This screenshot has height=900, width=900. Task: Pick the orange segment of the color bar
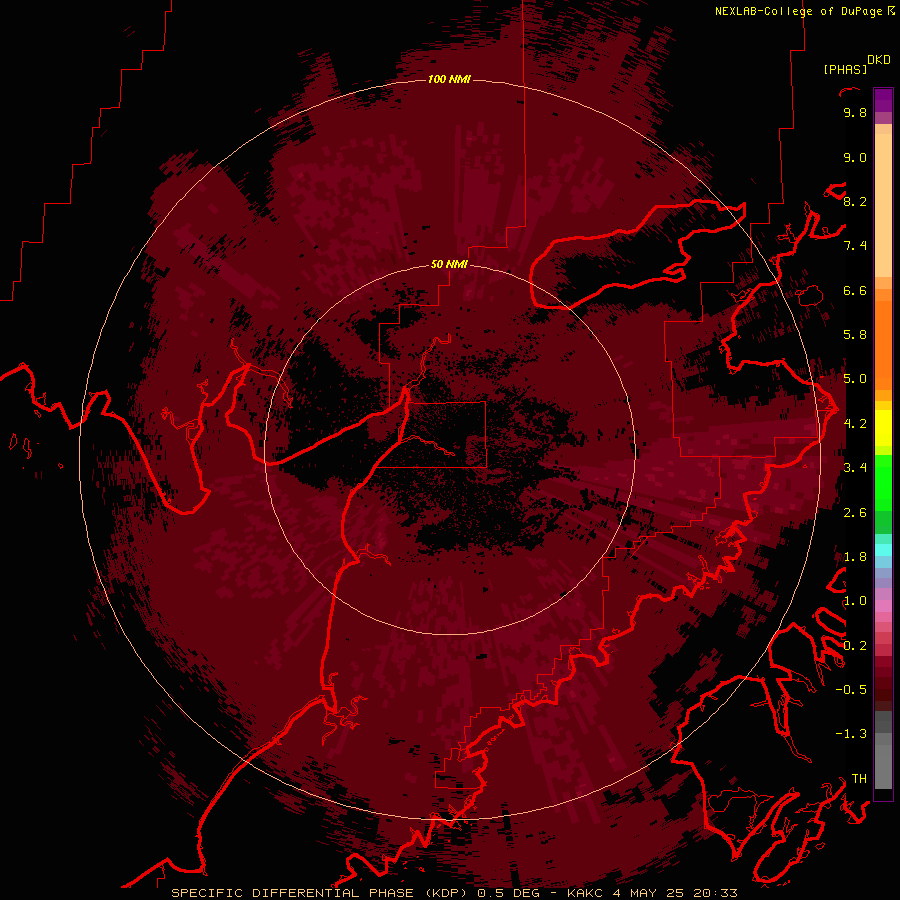pyautogui.click(x=883, y=345)
